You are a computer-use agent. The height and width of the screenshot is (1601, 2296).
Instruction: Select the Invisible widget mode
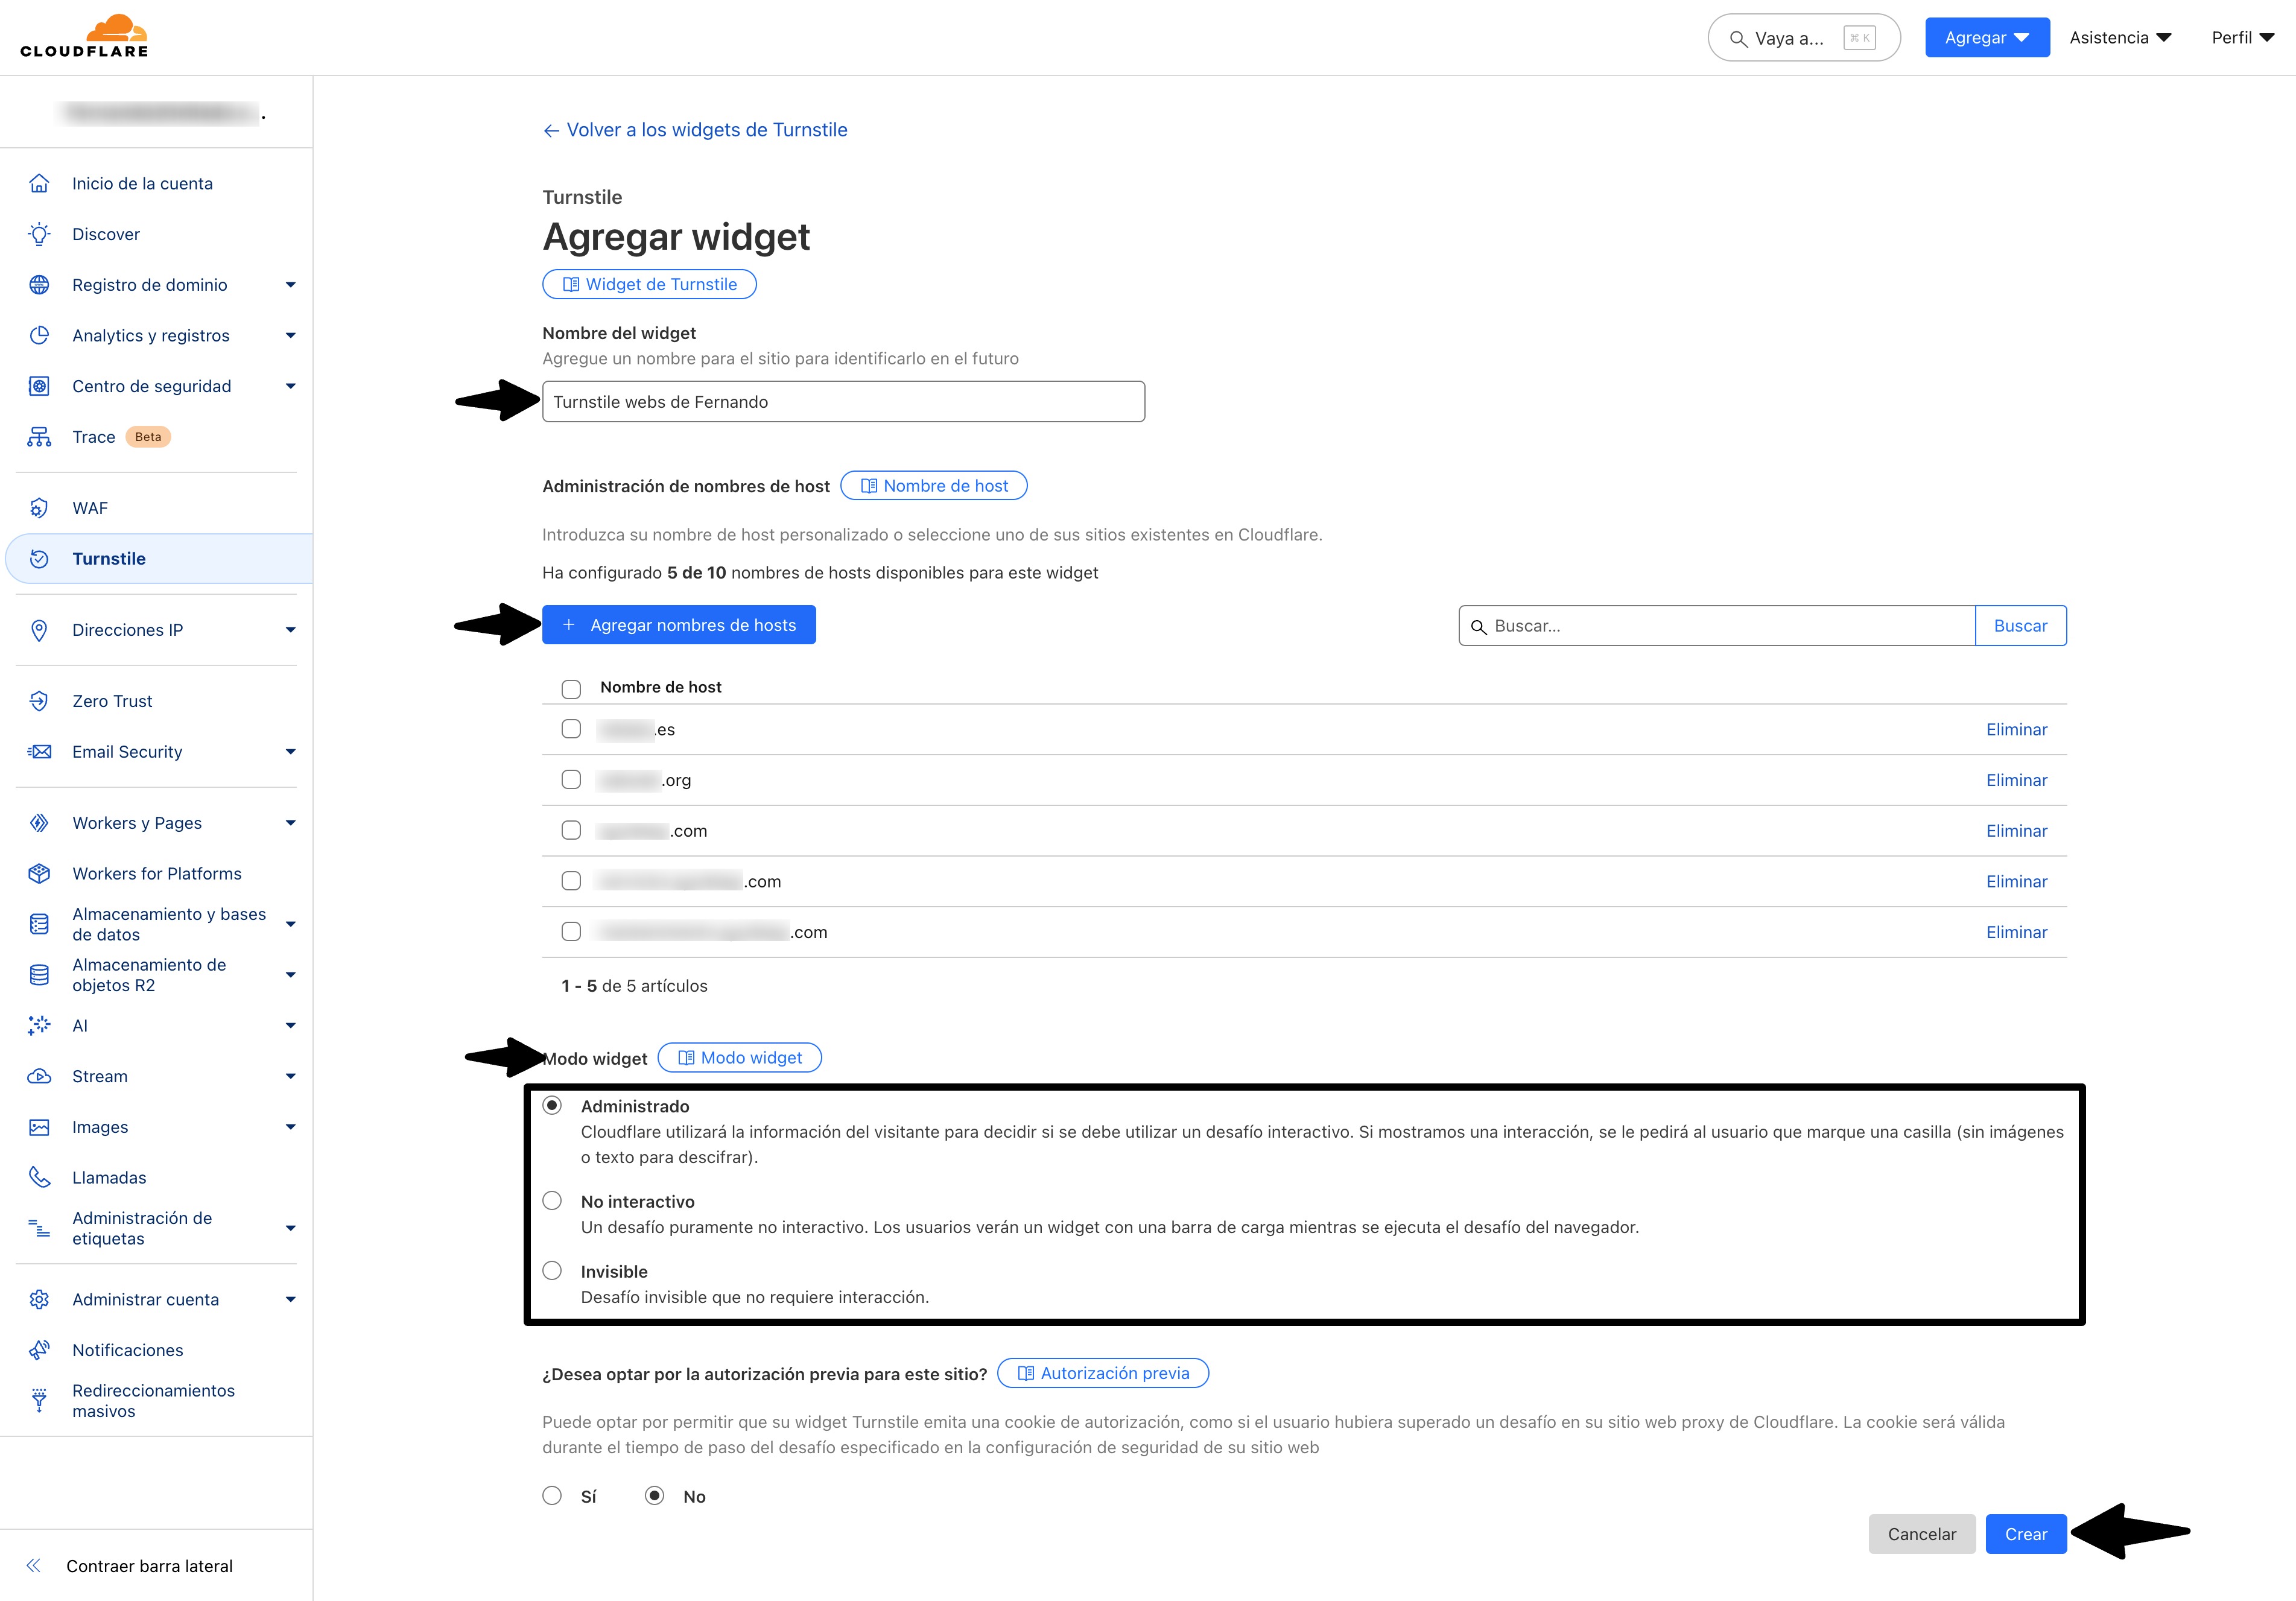pos(552,1271)
